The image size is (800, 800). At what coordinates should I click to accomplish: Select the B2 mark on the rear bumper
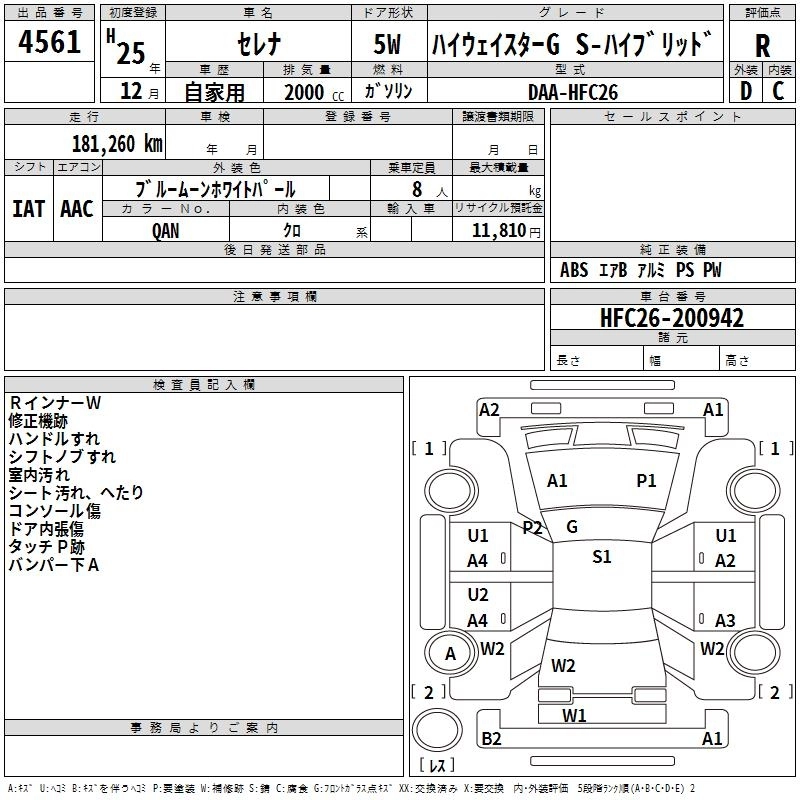coord(491,739)
